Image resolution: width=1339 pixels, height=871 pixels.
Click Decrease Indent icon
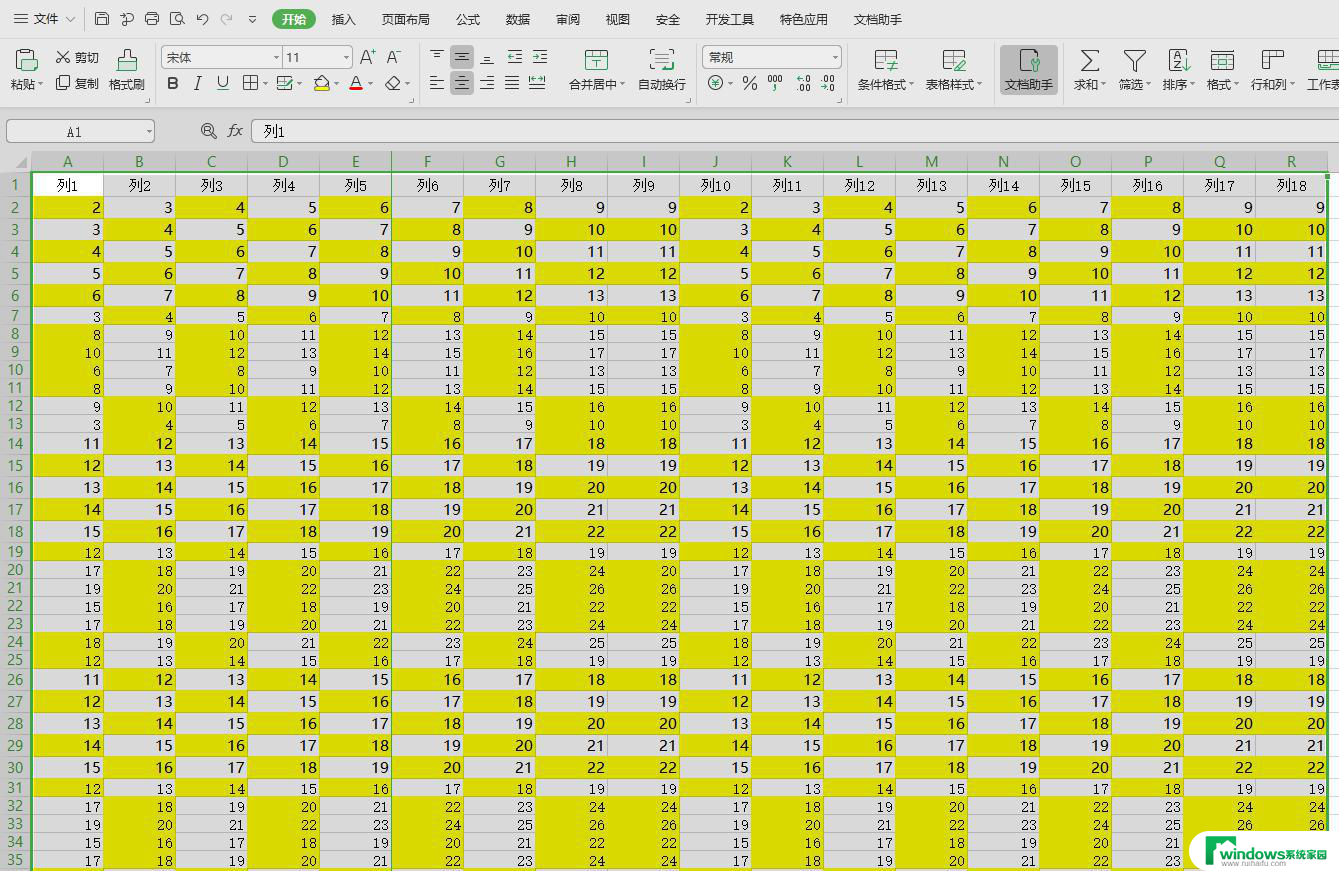click(x=514, y=57)
